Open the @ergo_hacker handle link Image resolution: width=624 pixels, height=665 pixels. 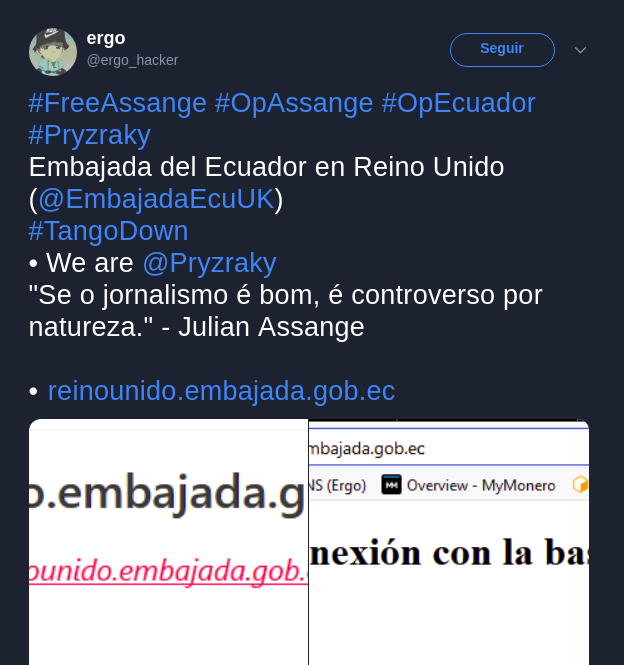point(132,60)
